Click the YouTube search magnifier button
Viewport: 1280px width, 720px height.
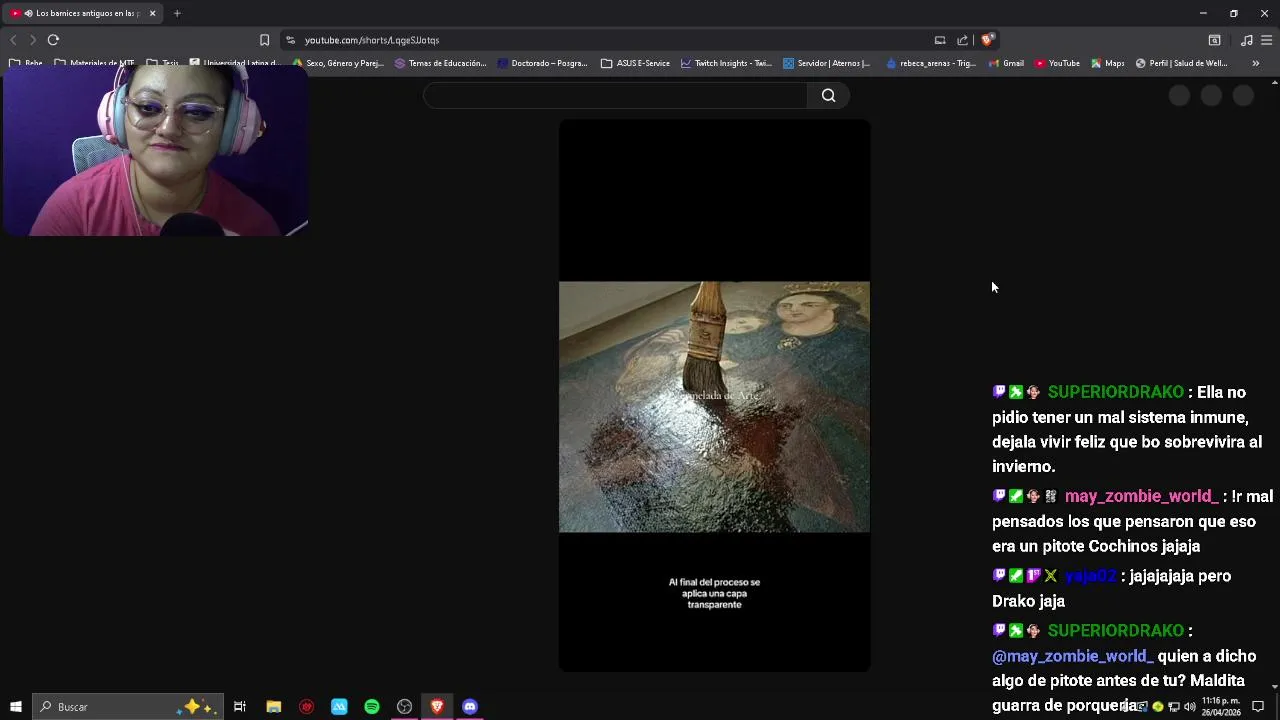(828, 95)
